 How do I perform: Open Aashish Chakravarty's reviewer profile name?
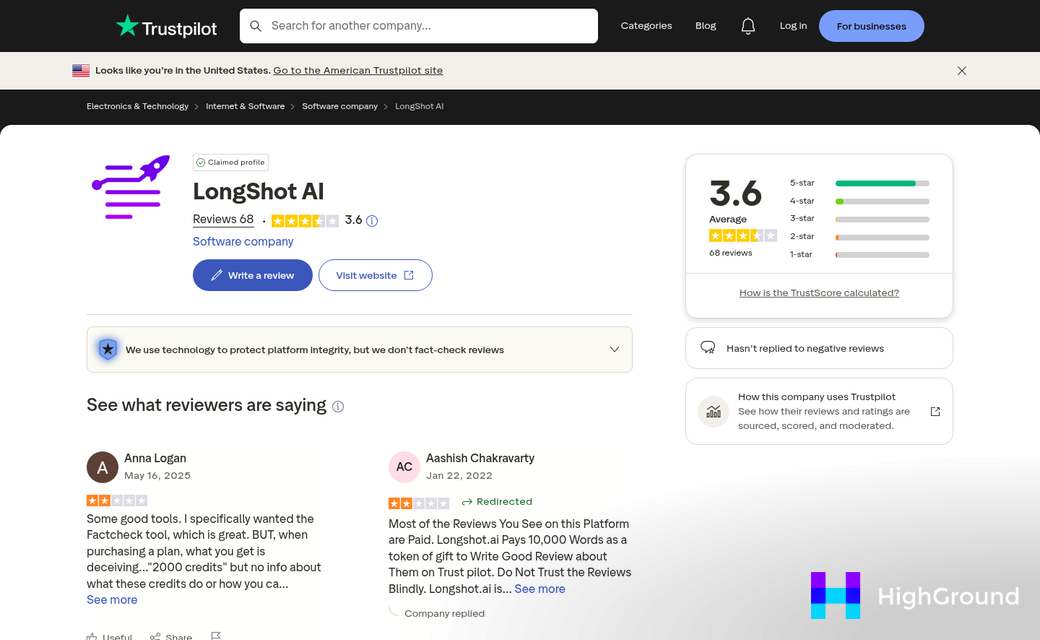(480, 458)
